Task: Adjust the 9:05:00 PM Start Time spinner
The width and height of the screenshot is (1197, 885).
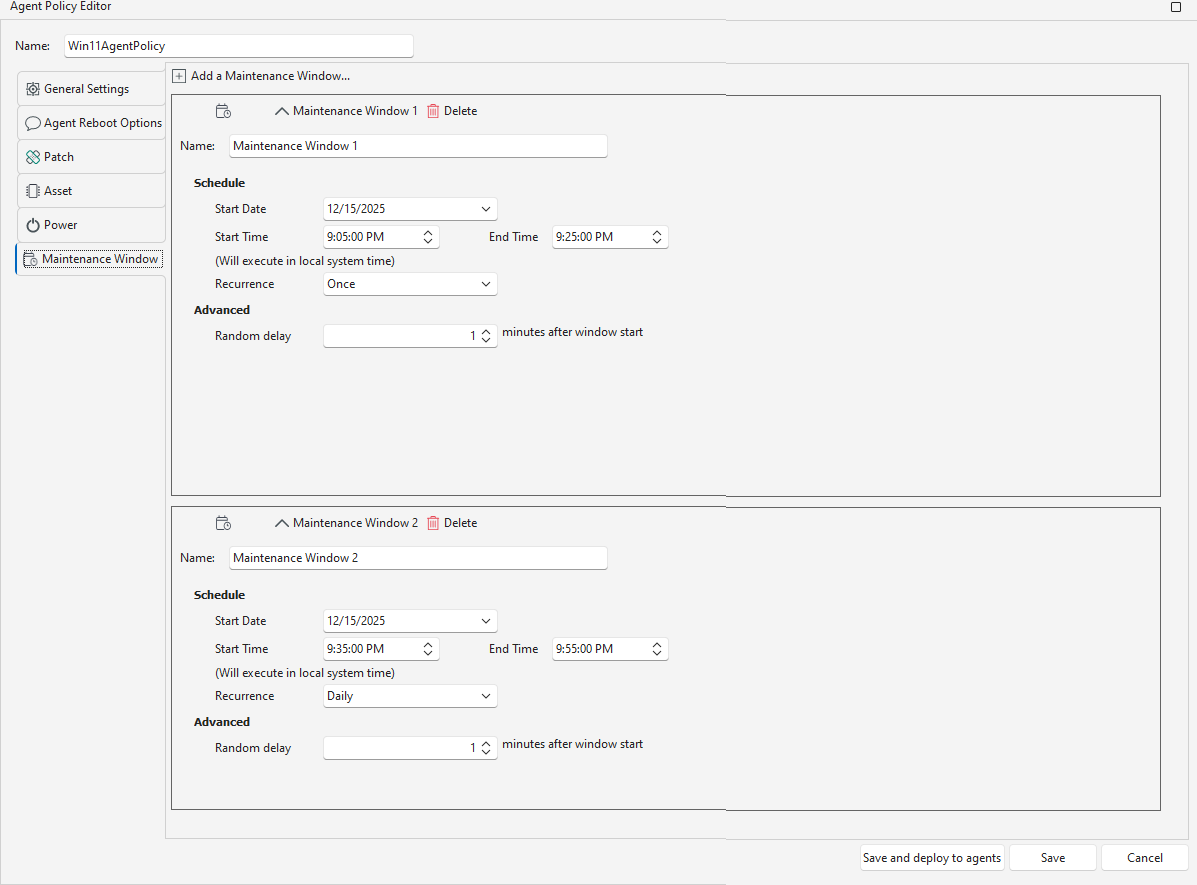Action: [x=428, y=237]
